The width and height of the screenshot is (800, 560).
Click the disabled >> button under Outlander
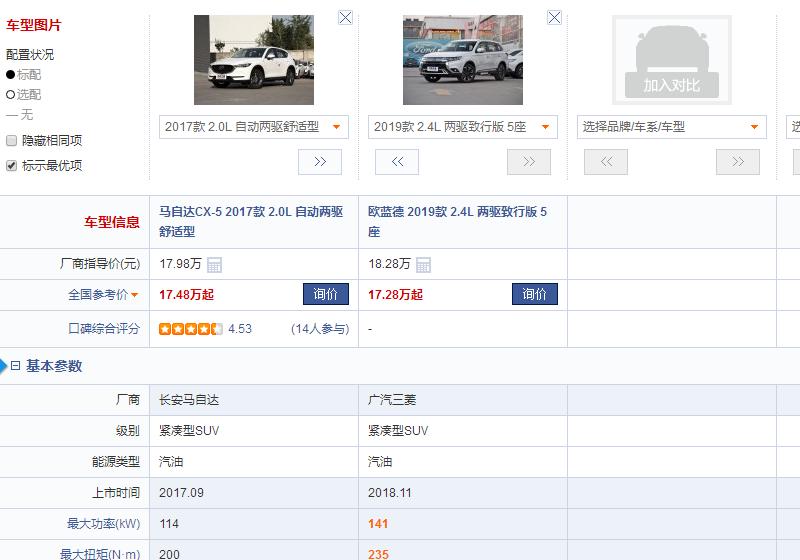(x=529, y=162)
